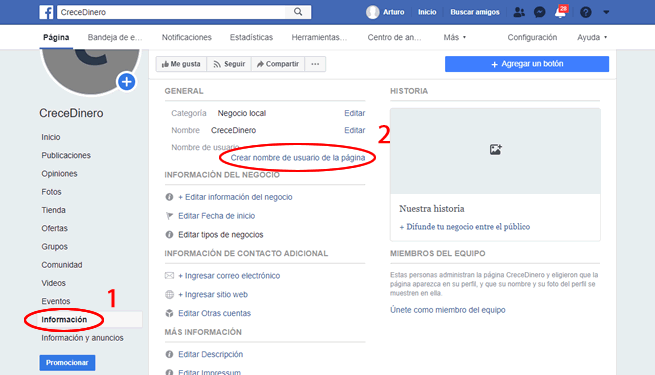Open the quick help question icon
This screenshot has height=375, width=655.
(x=586, y=12)
